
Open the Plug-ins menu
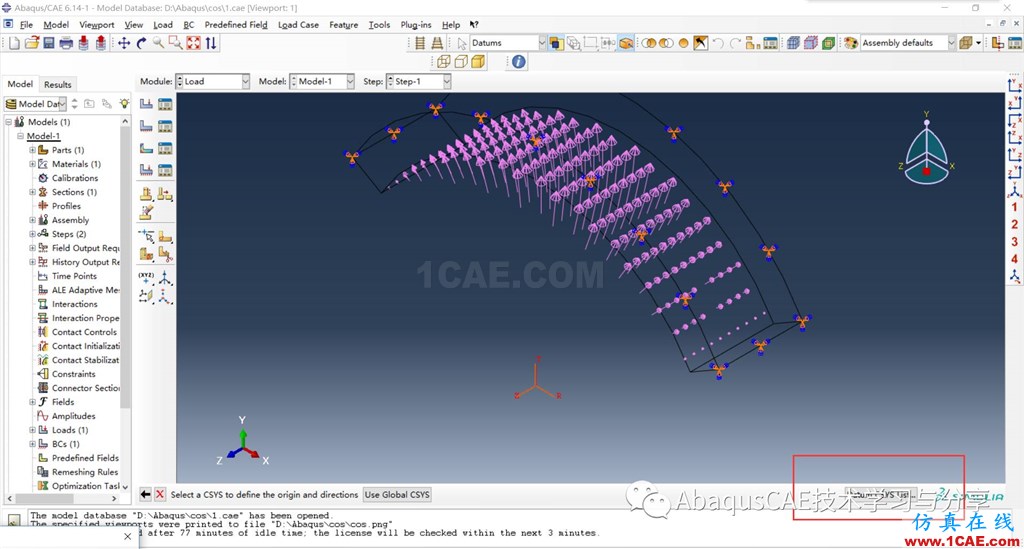(x=416, y=25)
